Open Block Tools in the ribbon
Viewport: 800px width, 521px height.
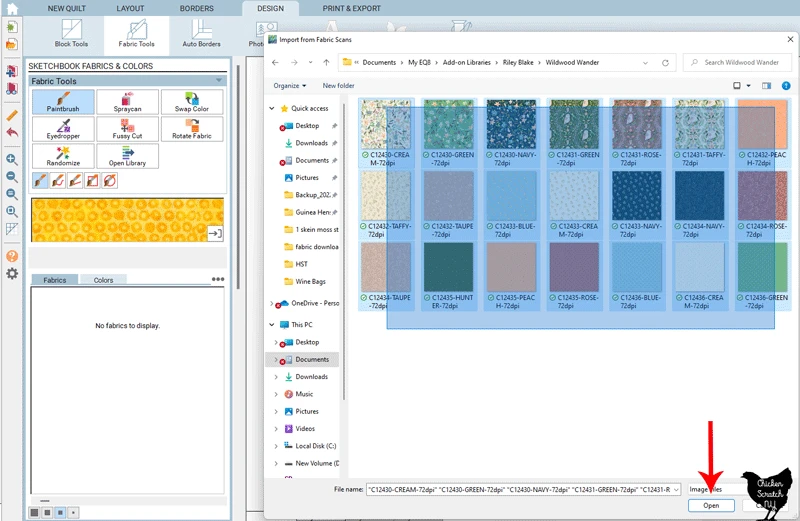[71, 34]
